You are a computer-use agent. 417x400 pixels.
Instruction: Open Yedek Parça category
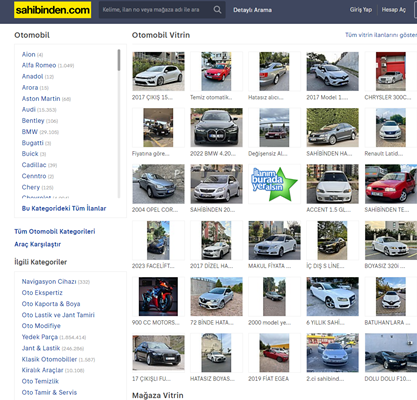(x=40, y=337)
